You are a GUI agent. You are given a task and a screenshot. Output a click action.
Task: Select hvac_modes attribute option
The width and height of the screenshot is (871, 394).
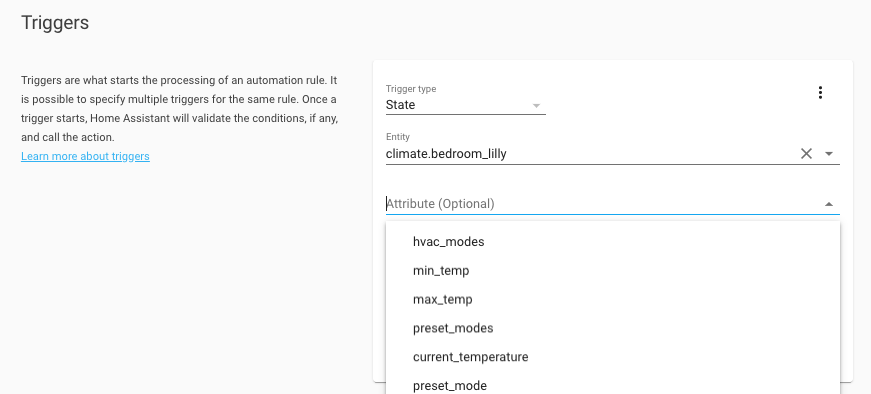point(613,242)
